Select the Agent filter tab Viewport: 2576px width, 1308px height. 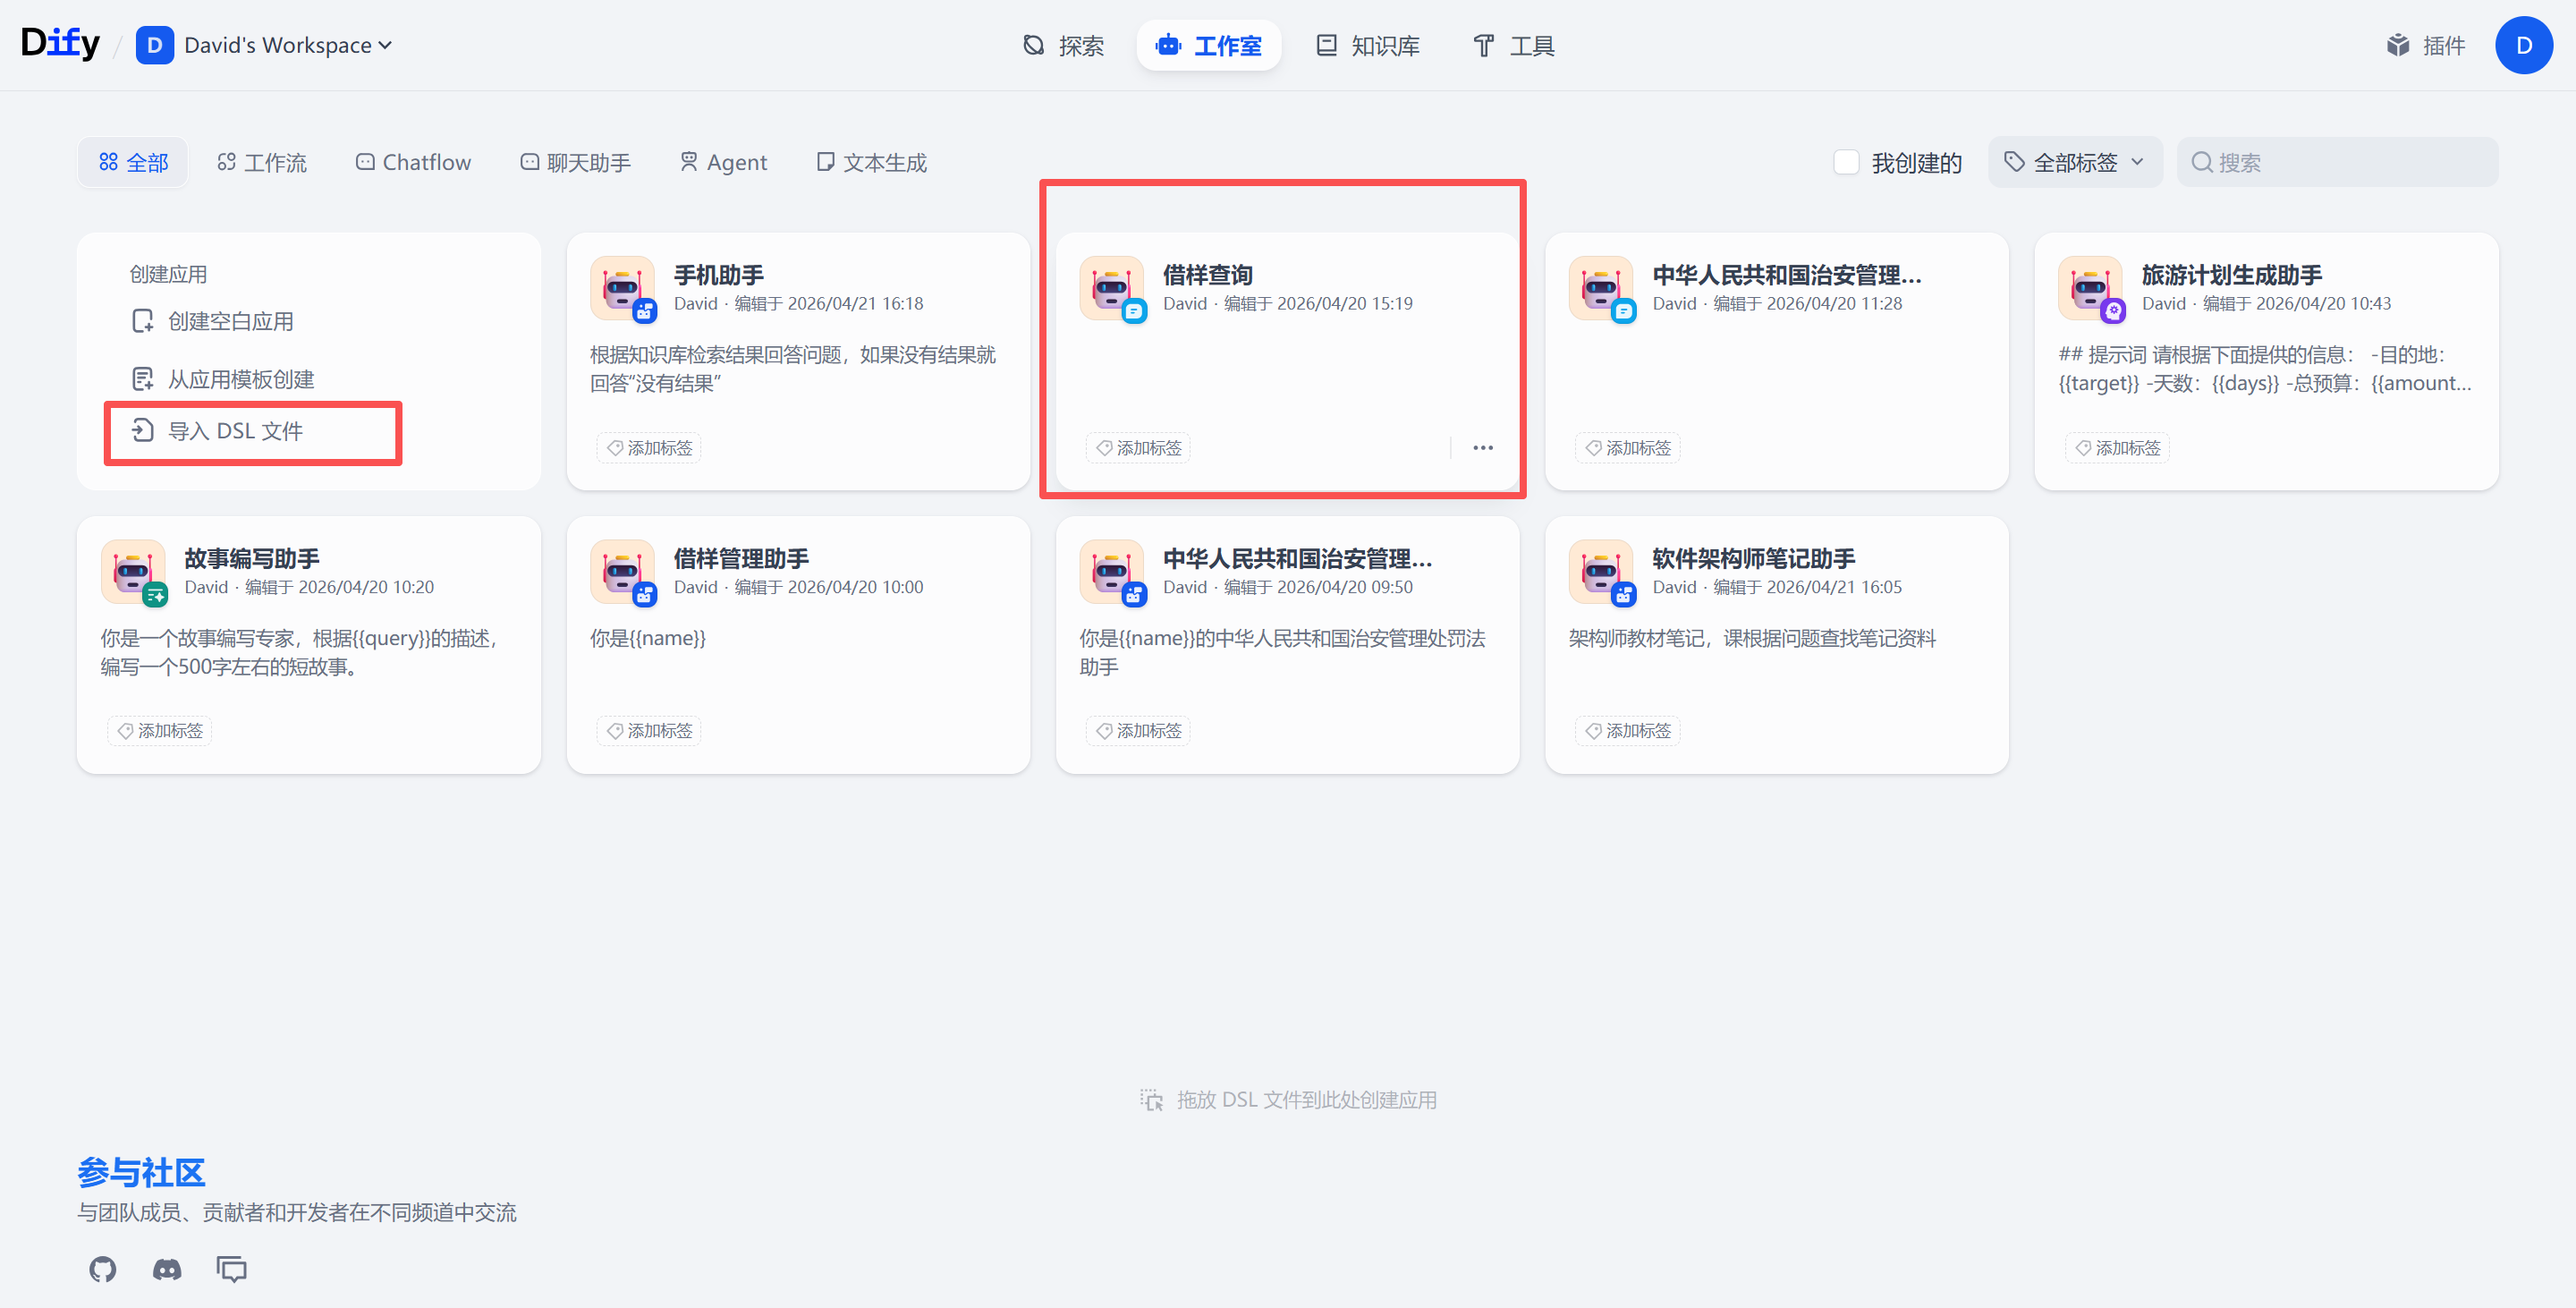(723, 162)
